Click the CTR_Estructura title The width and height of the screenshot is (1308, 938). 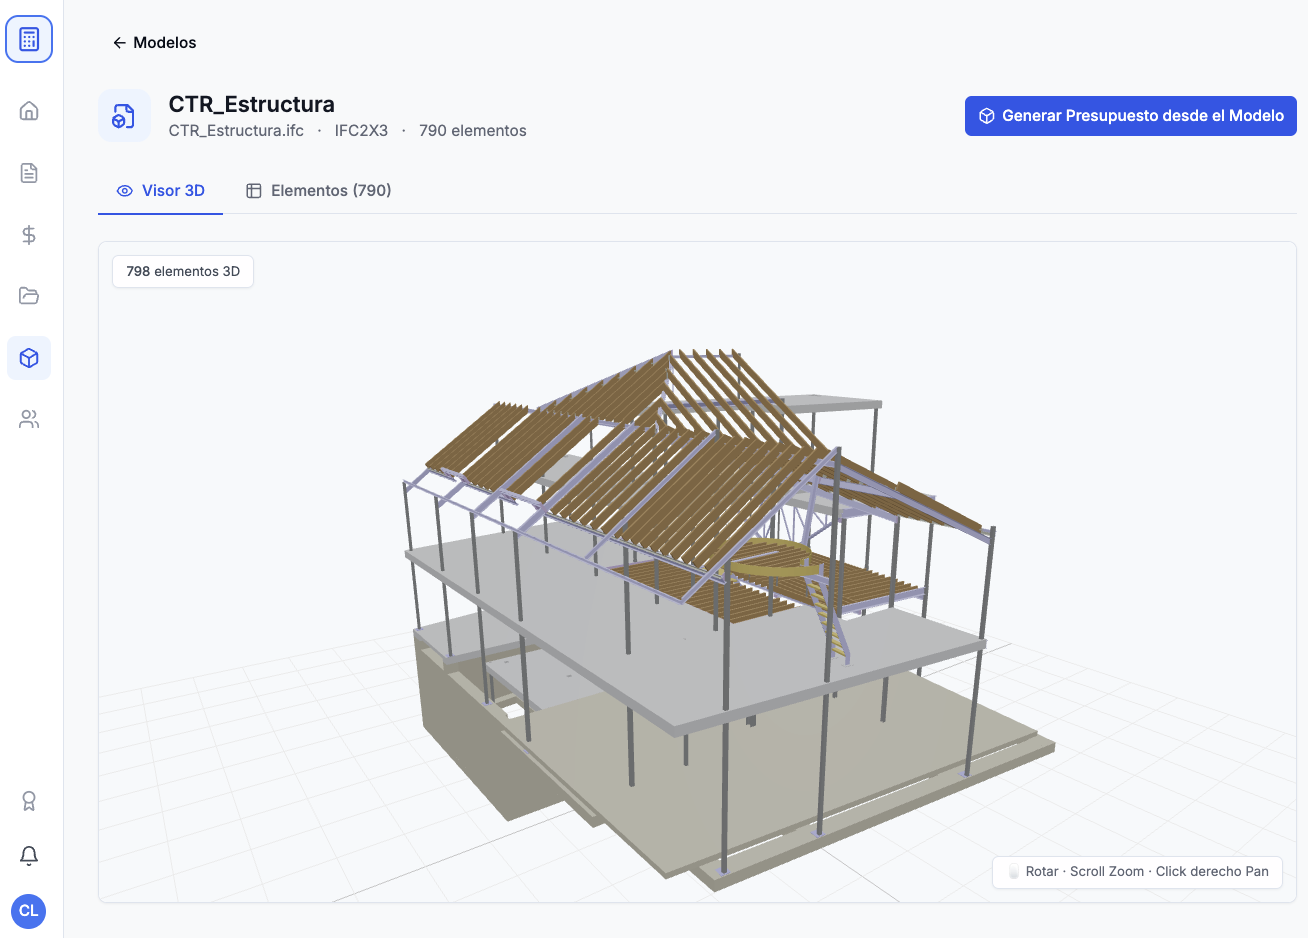coord(252,104)
